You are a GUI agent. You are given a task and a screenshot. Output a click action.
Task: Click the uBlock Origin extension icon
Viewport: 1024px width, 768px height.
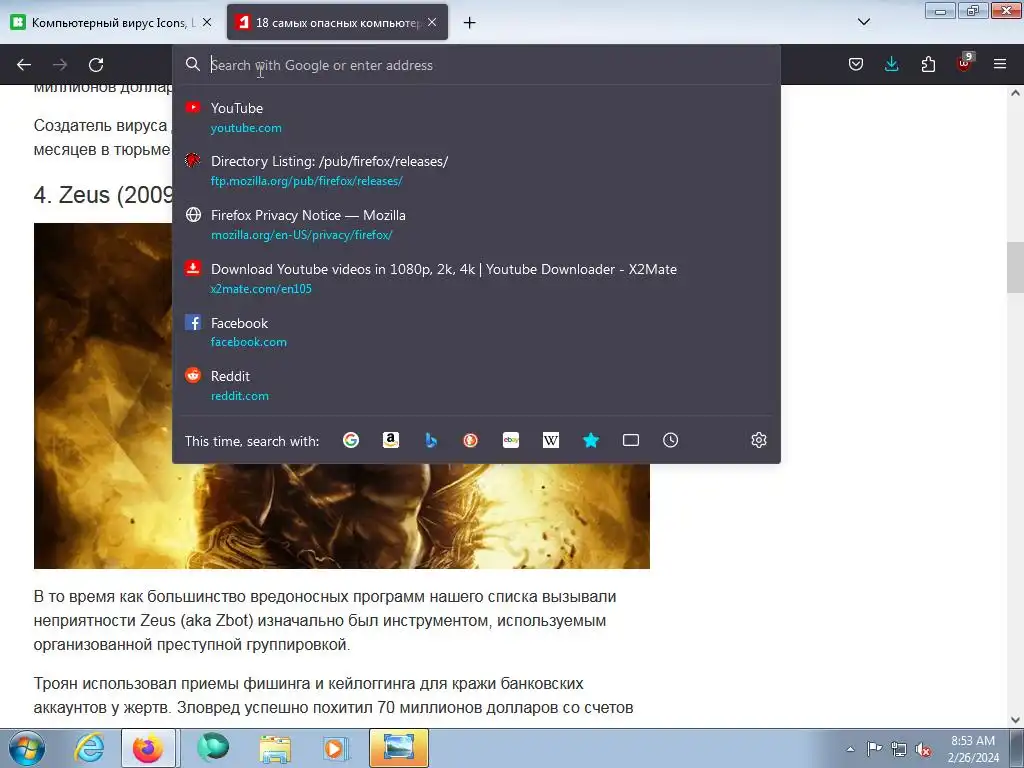(964, 63)
